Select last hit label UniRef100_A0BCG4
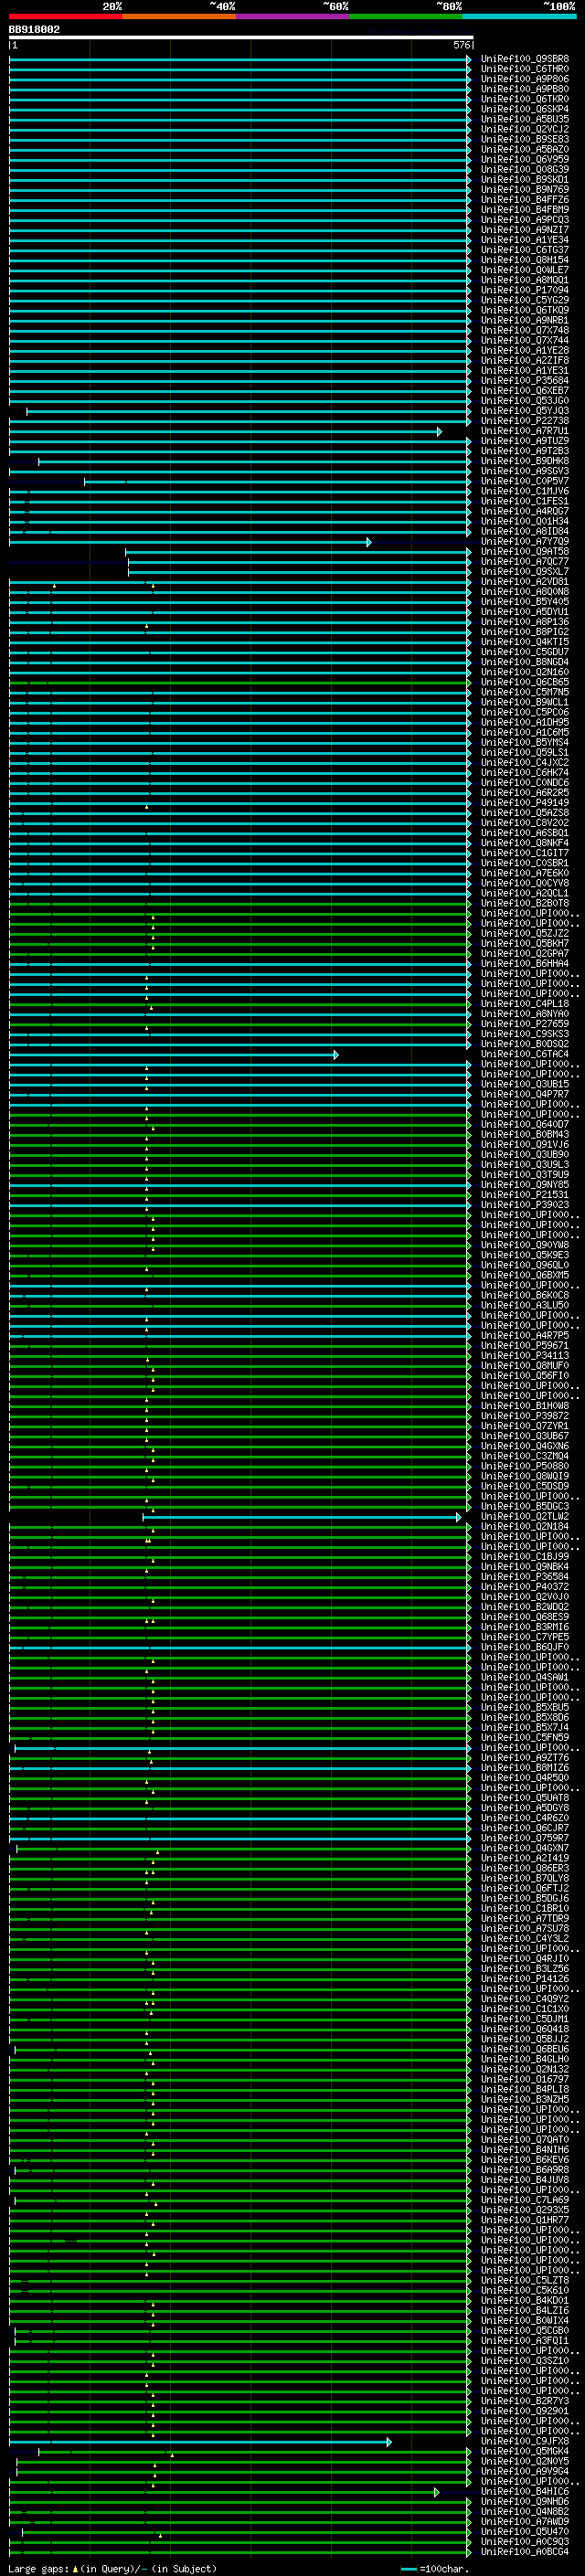Viewport: 585px width, 2576px height. point(525,2552)
